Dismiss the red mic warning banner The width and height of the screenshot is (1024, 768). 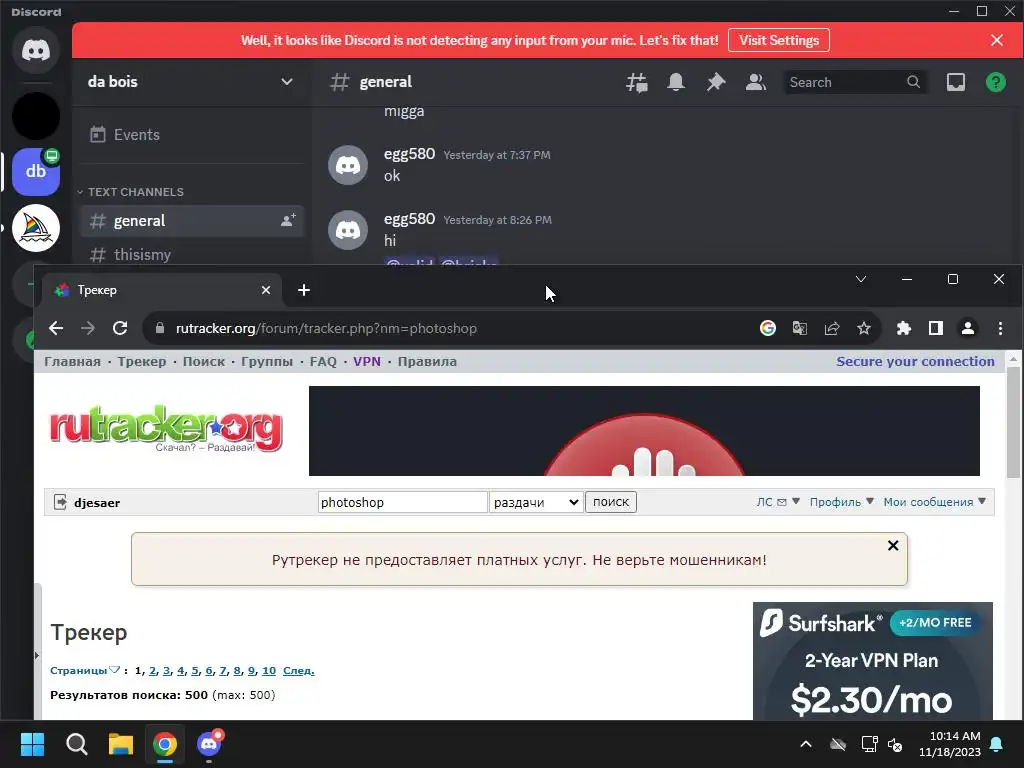(x=997, y=40)
